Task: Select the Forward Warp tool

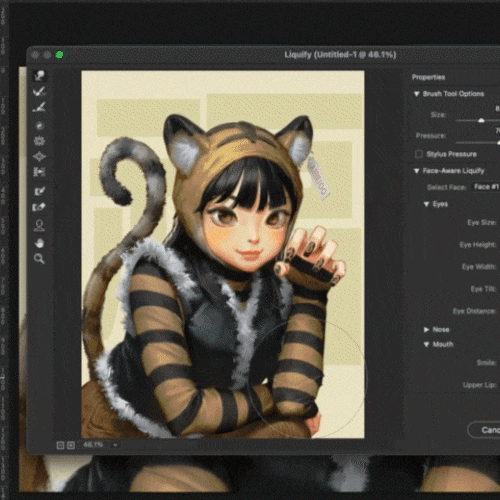Action: pyautogui.click(x=40, y=75)
